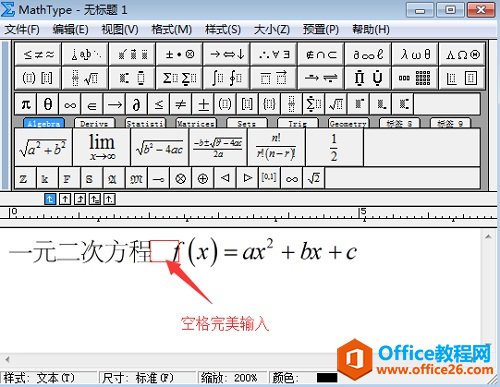Image resolution: width=500 pixels, height=387 pixels.
Task: Open the 大小(Z) menu
Action: point(272,30)
